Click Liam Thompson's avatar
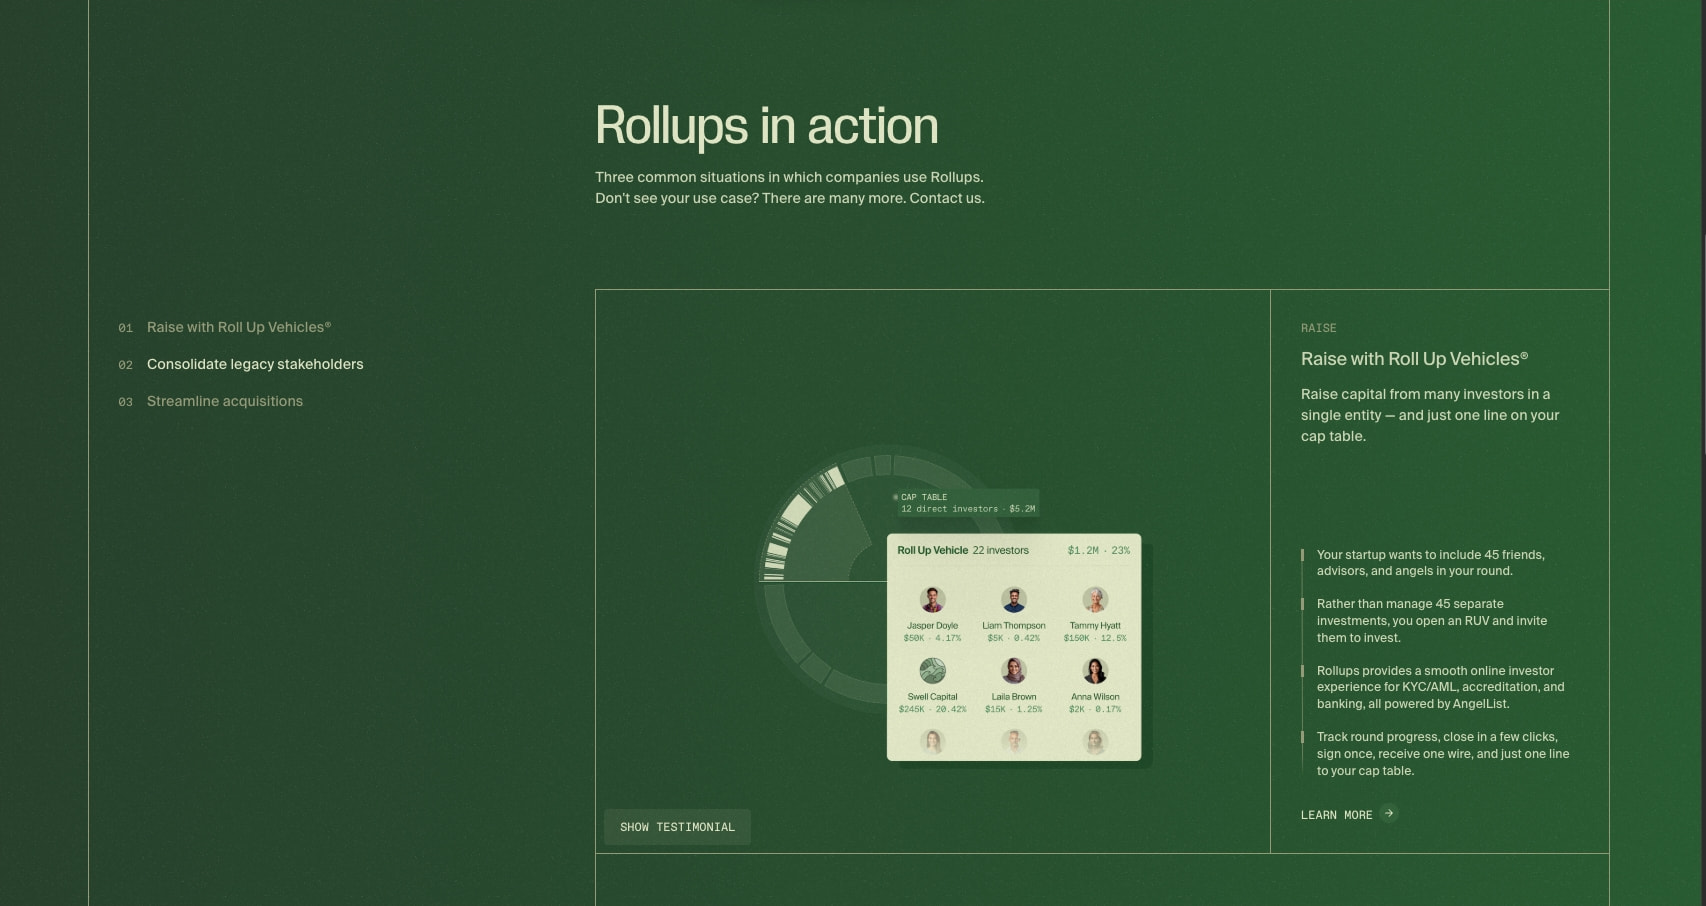This screenshot has width=1706, height=906. click(x=1014, y=600)
